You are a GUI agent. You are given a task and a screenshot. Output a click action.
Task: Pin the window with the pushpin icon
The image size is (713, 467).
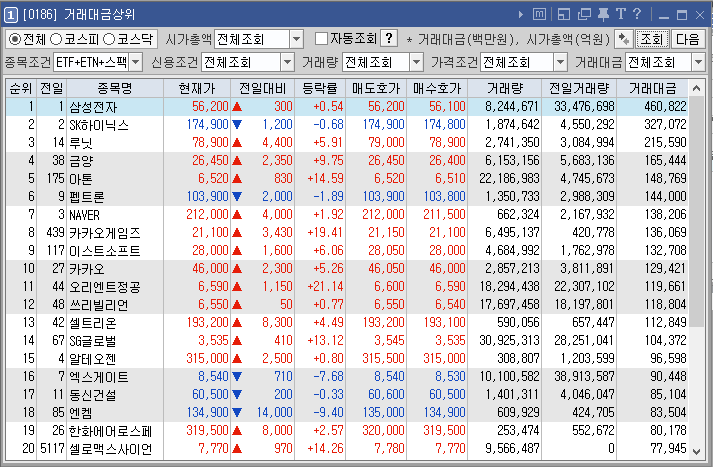(603, 15)
